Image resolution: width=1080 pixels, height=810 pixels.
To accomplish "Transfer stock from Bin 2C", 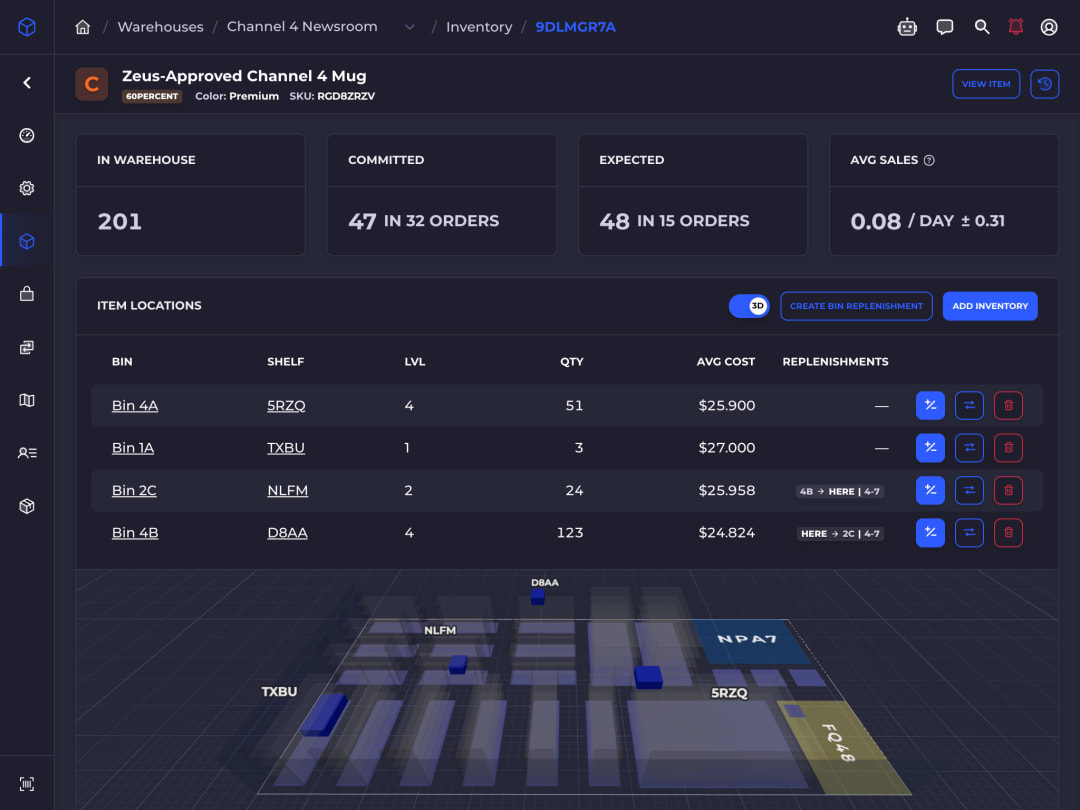I will 969,490.
